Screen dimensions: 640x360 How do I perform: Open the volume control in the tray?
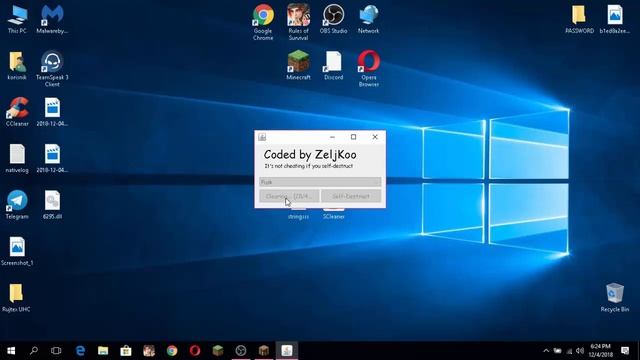pos(580,351)
